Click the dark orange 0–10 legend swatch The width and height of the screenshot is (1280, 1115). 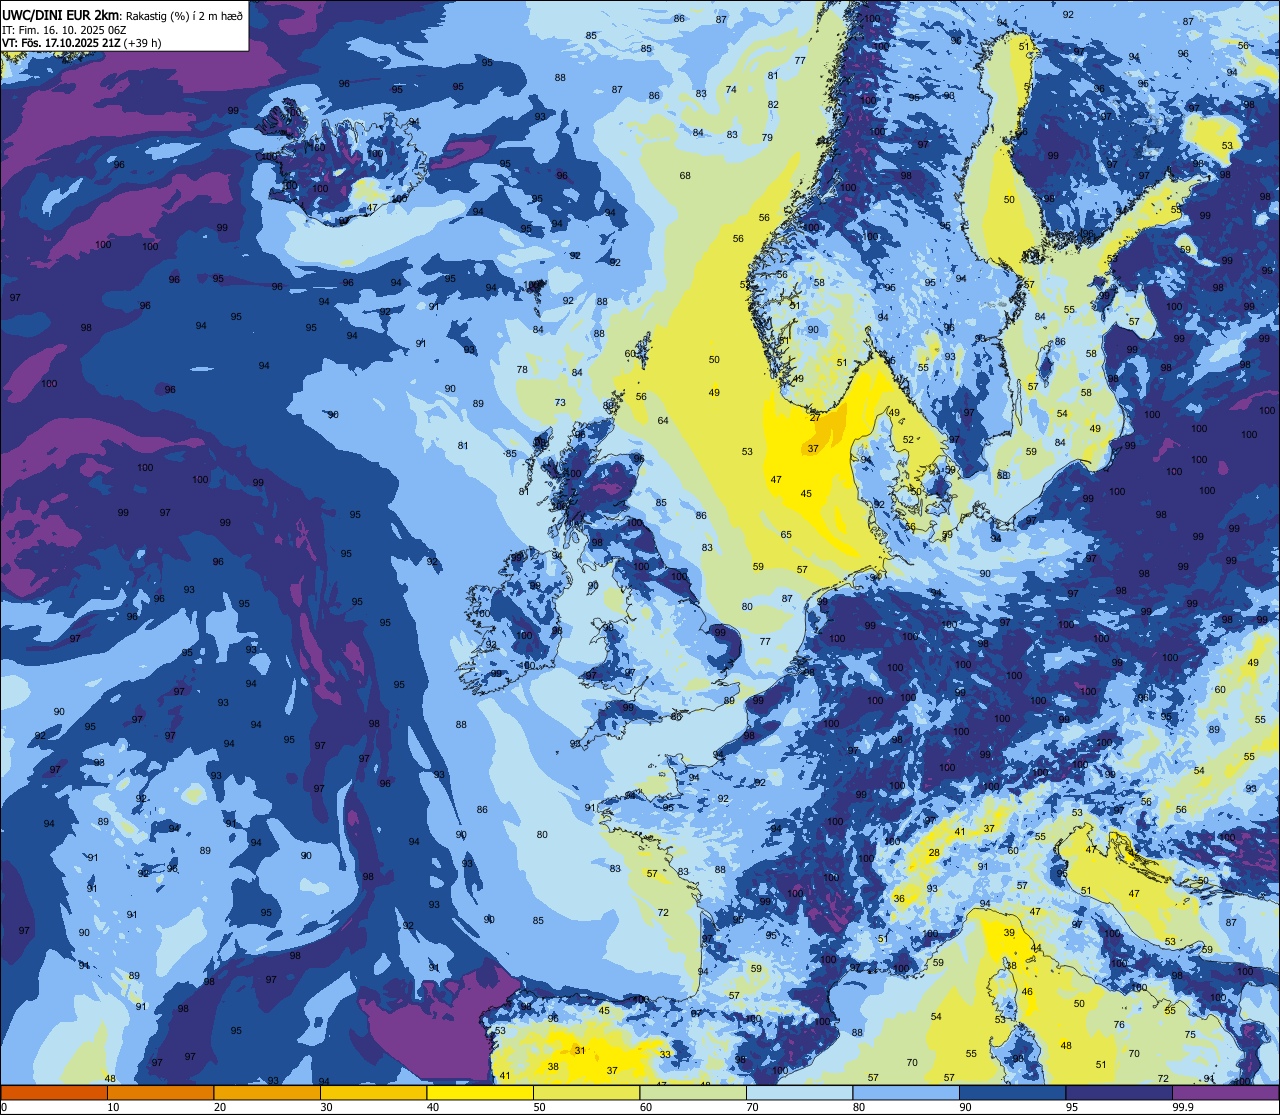(54, 1092)
